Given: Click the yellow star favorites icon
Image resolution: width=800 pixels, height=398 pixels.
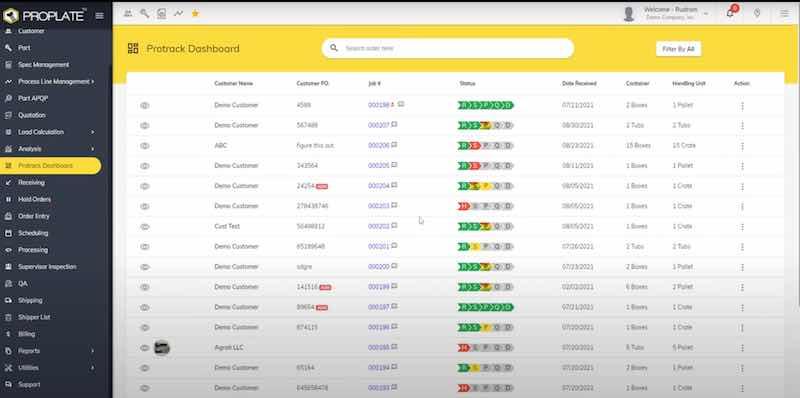Looking at the screenshot, I should pyautogui.click(x=195, y=14).
